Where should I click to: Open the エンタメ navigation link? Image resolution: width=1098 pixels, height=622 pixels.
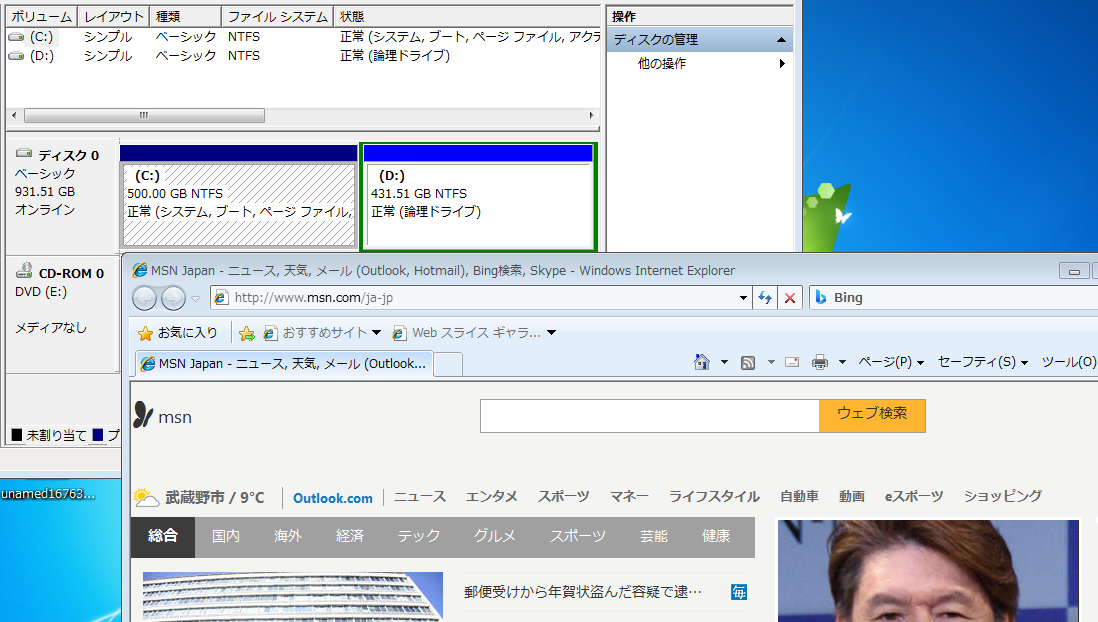492,497
